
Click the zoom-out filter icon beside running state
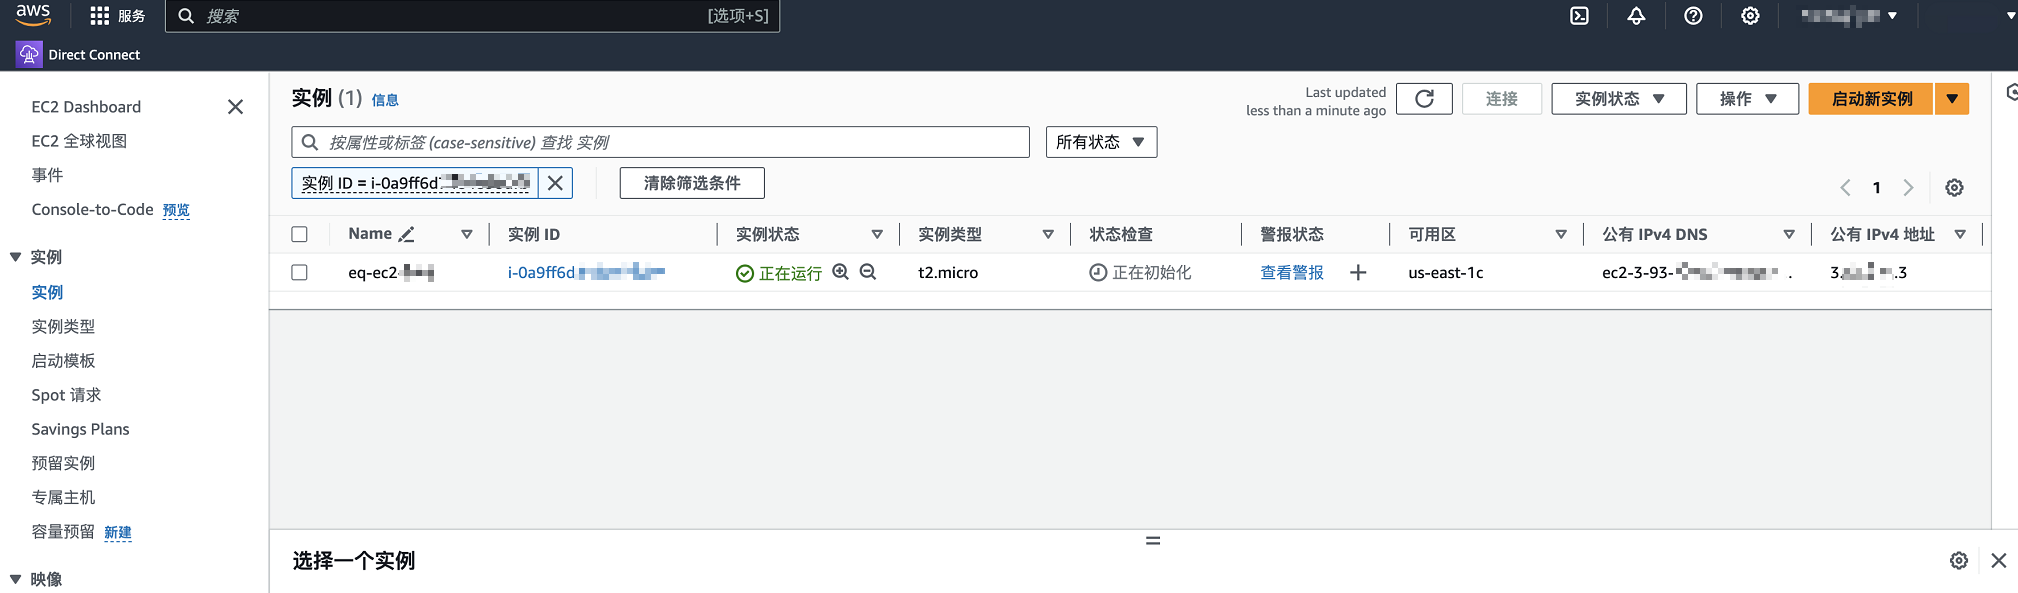pyautogui.click(x=868, y=272)
